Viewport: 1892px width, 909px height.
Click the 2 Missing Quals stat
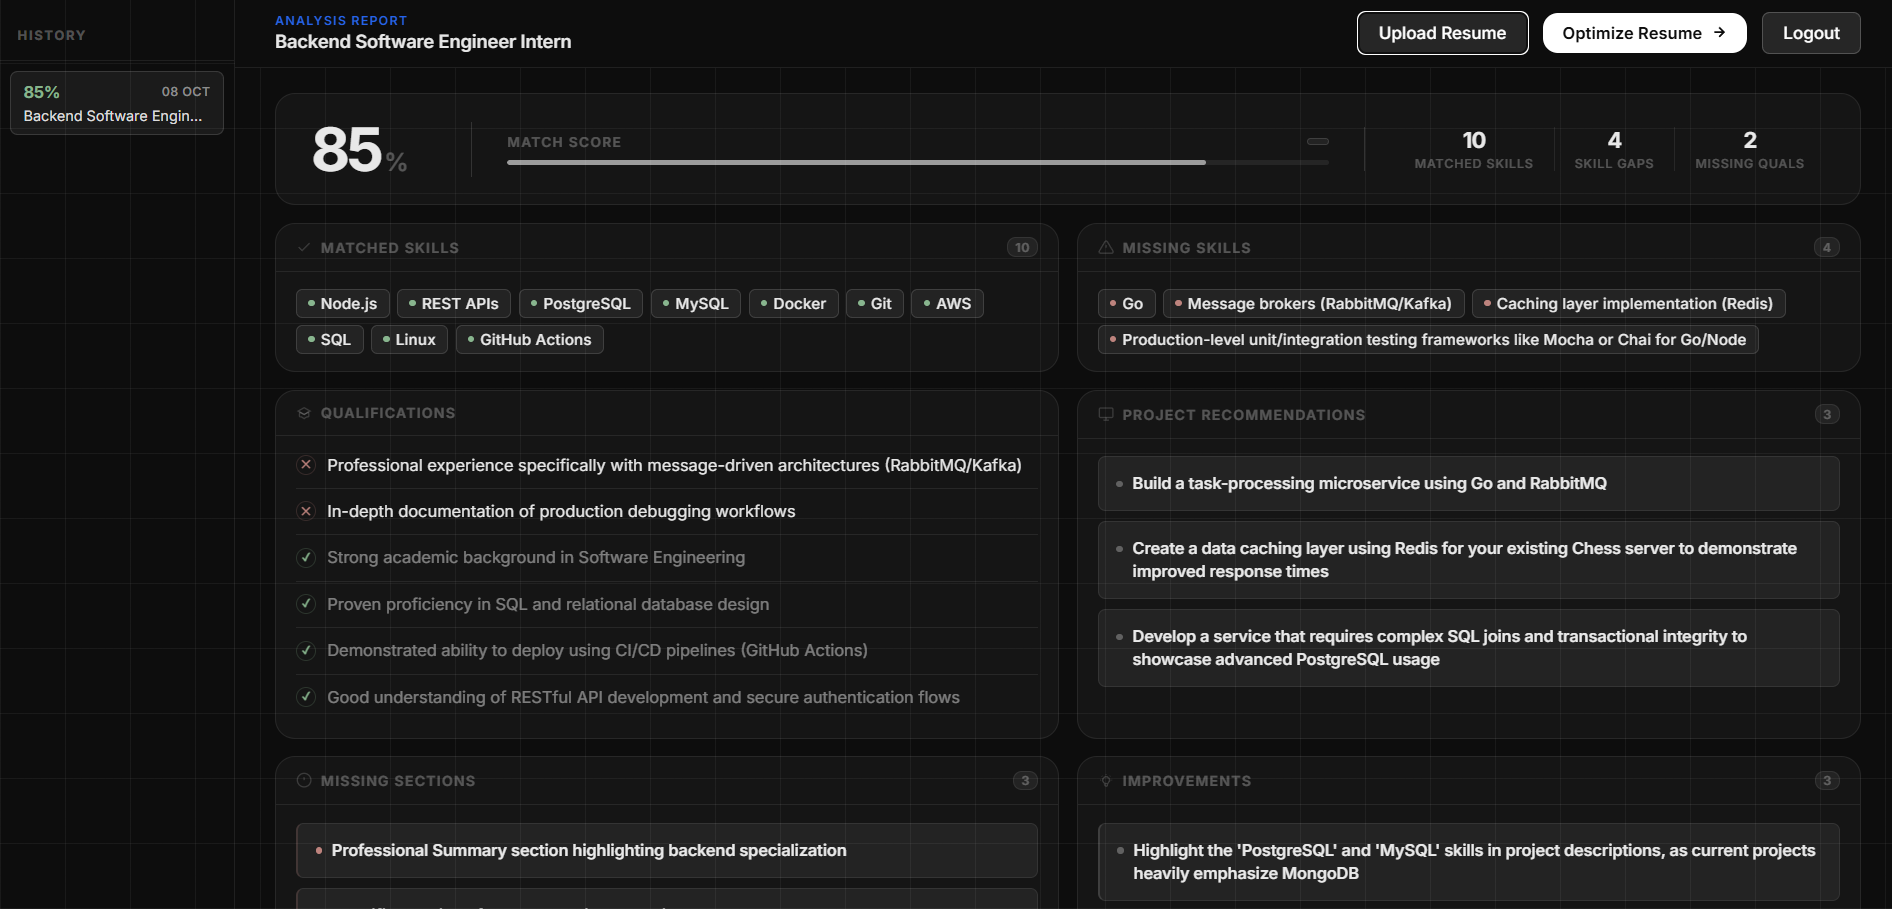click(x=1749, y=149)
